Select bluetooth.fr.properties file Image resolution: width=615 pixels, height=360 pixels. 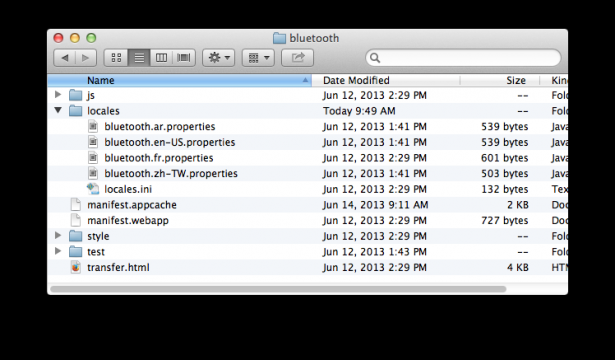(x=308, y=158)
